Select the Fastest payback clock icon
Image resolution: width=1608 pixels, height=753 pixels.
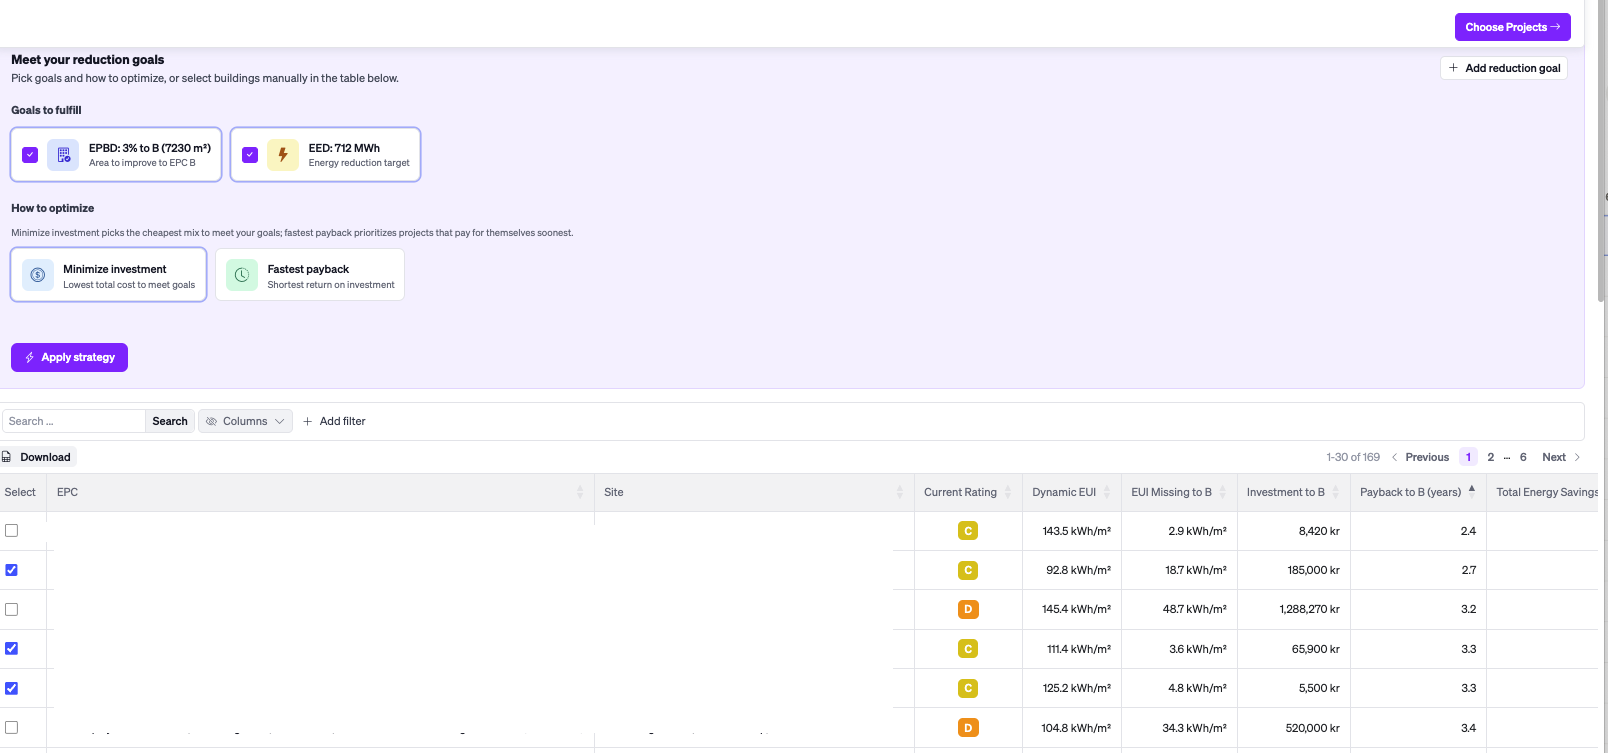(x=242, y=275)
